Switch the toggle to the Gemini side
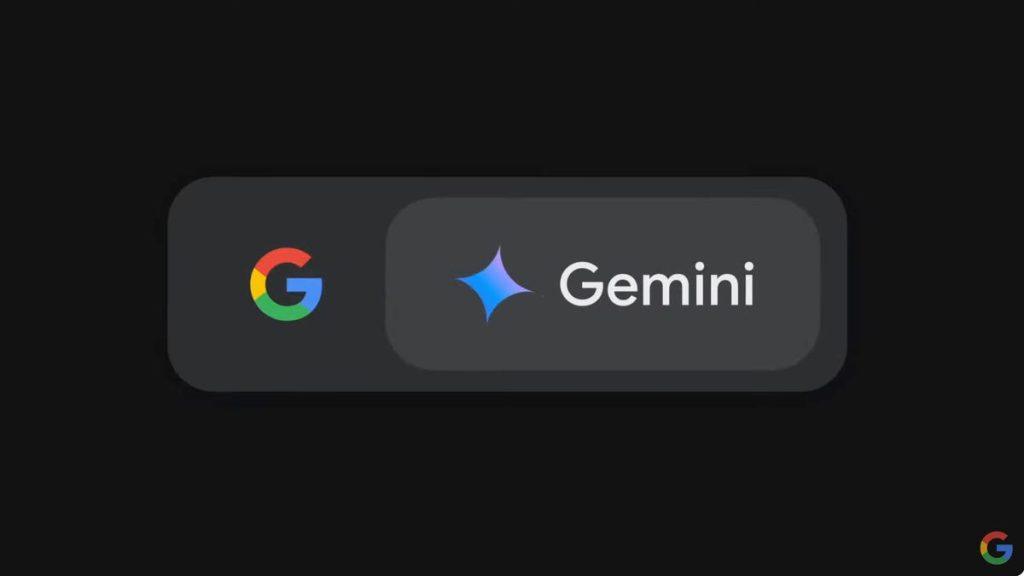Screen dimensions: 1024x576 (x=602, y=284)
